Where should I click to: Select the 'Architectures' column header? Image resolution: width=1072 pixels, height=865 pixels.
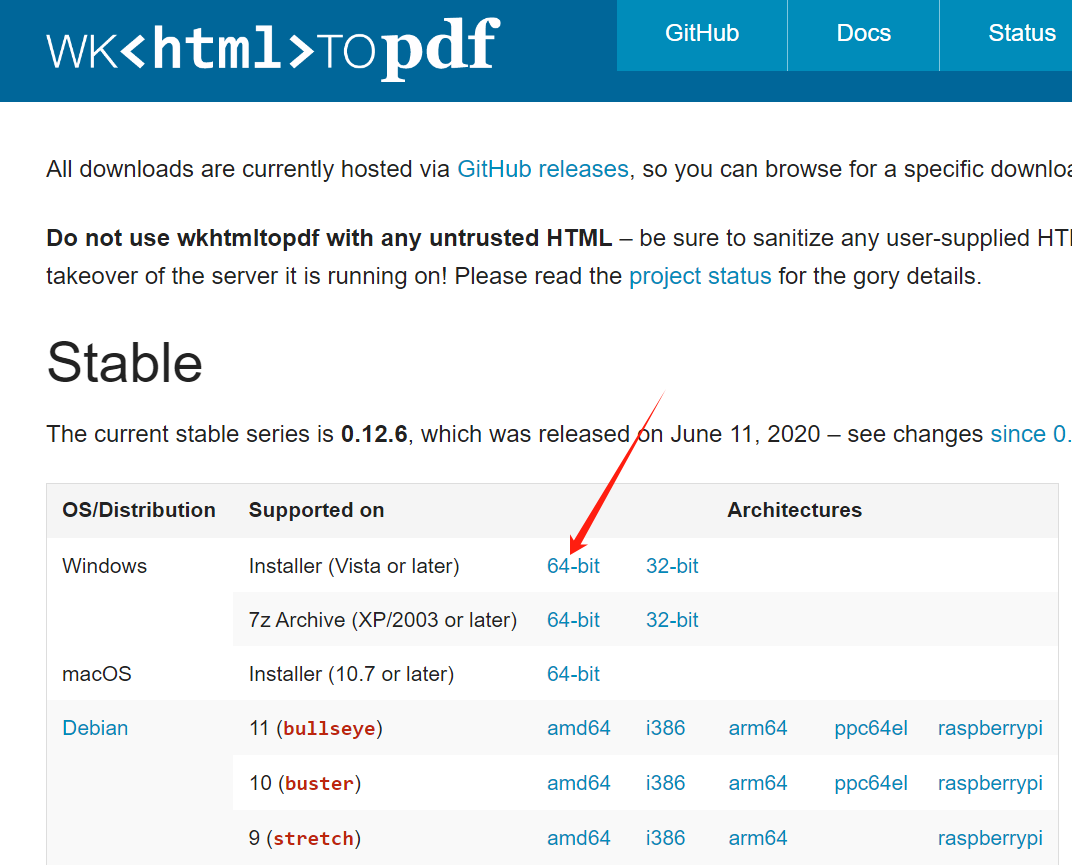tap(794, 510)
